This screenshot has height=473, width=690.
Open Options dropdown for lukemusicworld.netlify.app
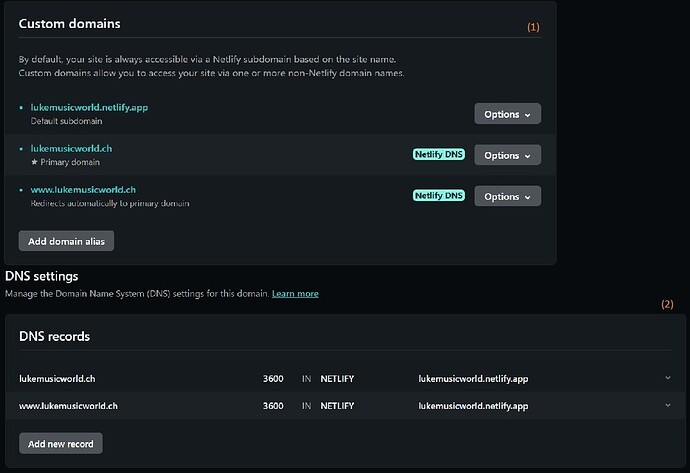click(507, 114)
